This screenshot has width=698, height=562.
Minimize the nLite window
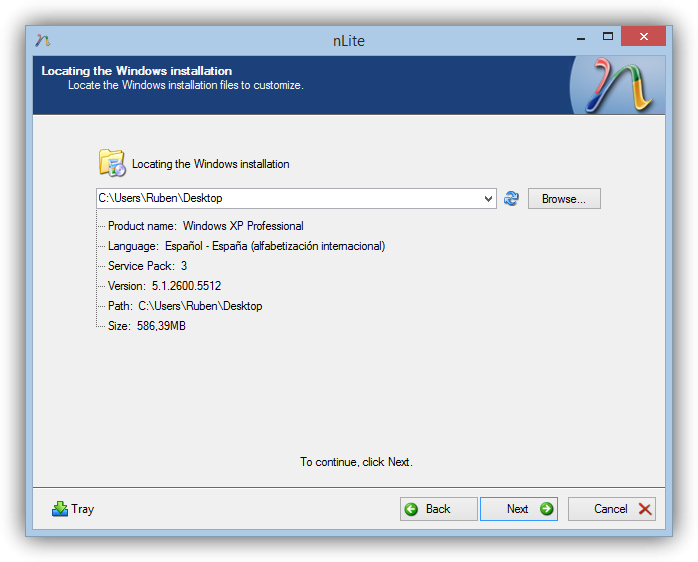point(581,39)
